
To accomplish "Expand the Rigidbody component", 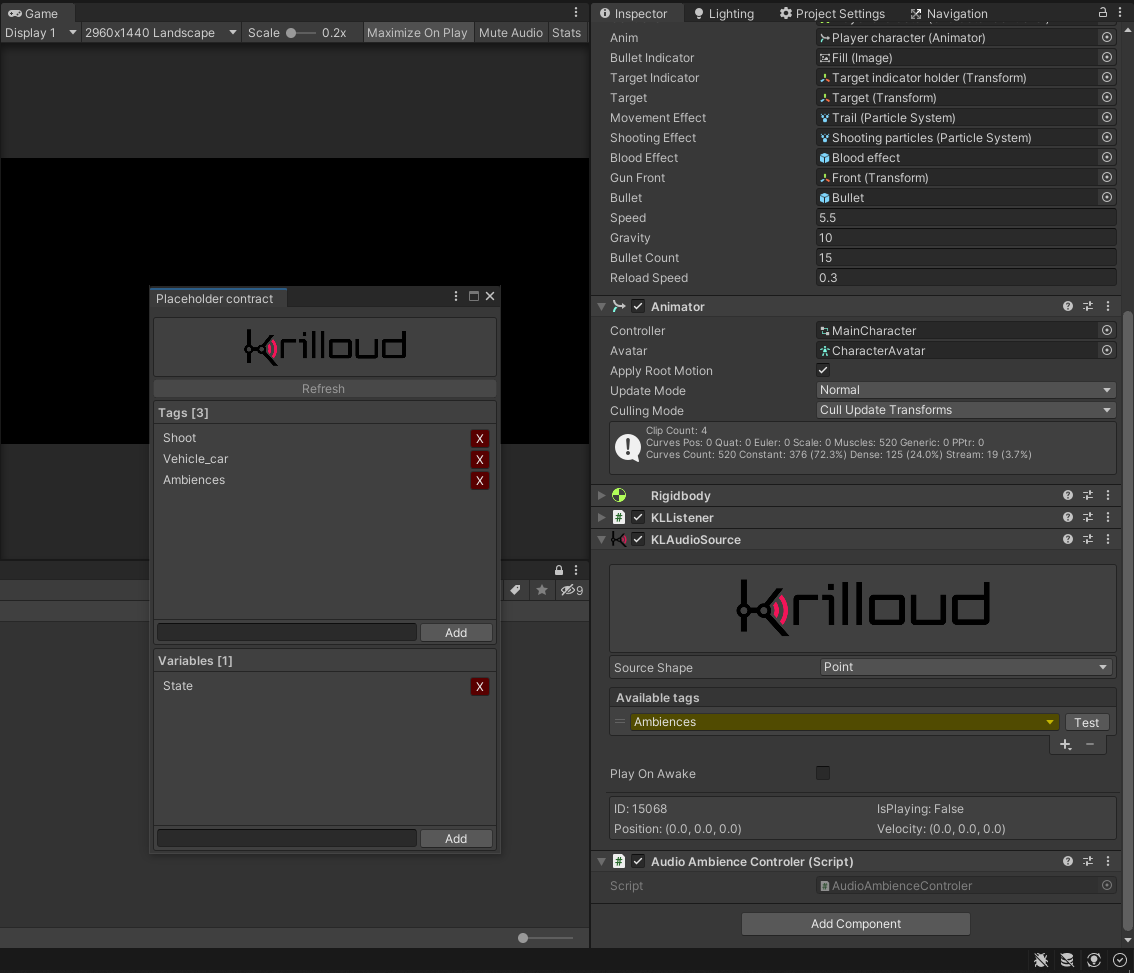I will (x=601, y=496).
